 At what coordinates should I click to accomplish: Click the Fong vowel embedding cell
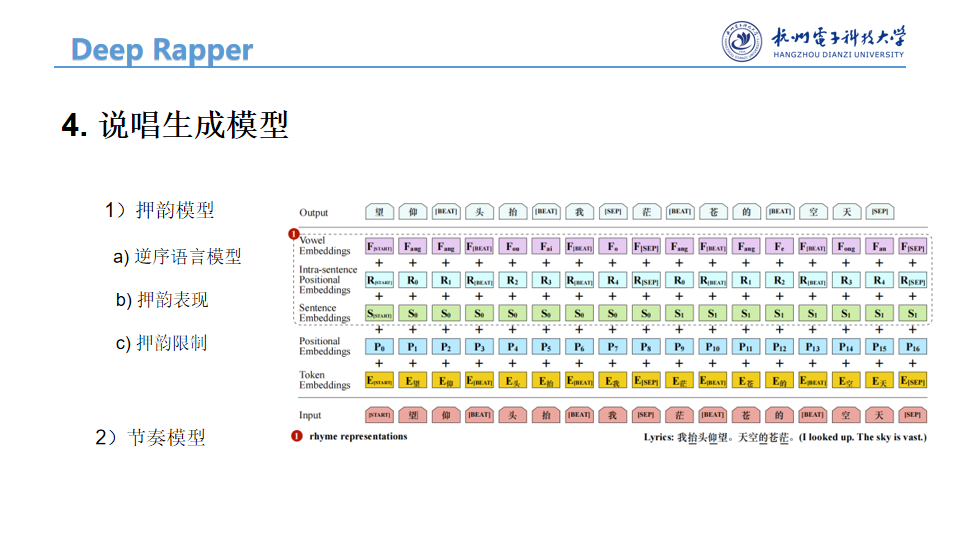[x=846, y=247]
